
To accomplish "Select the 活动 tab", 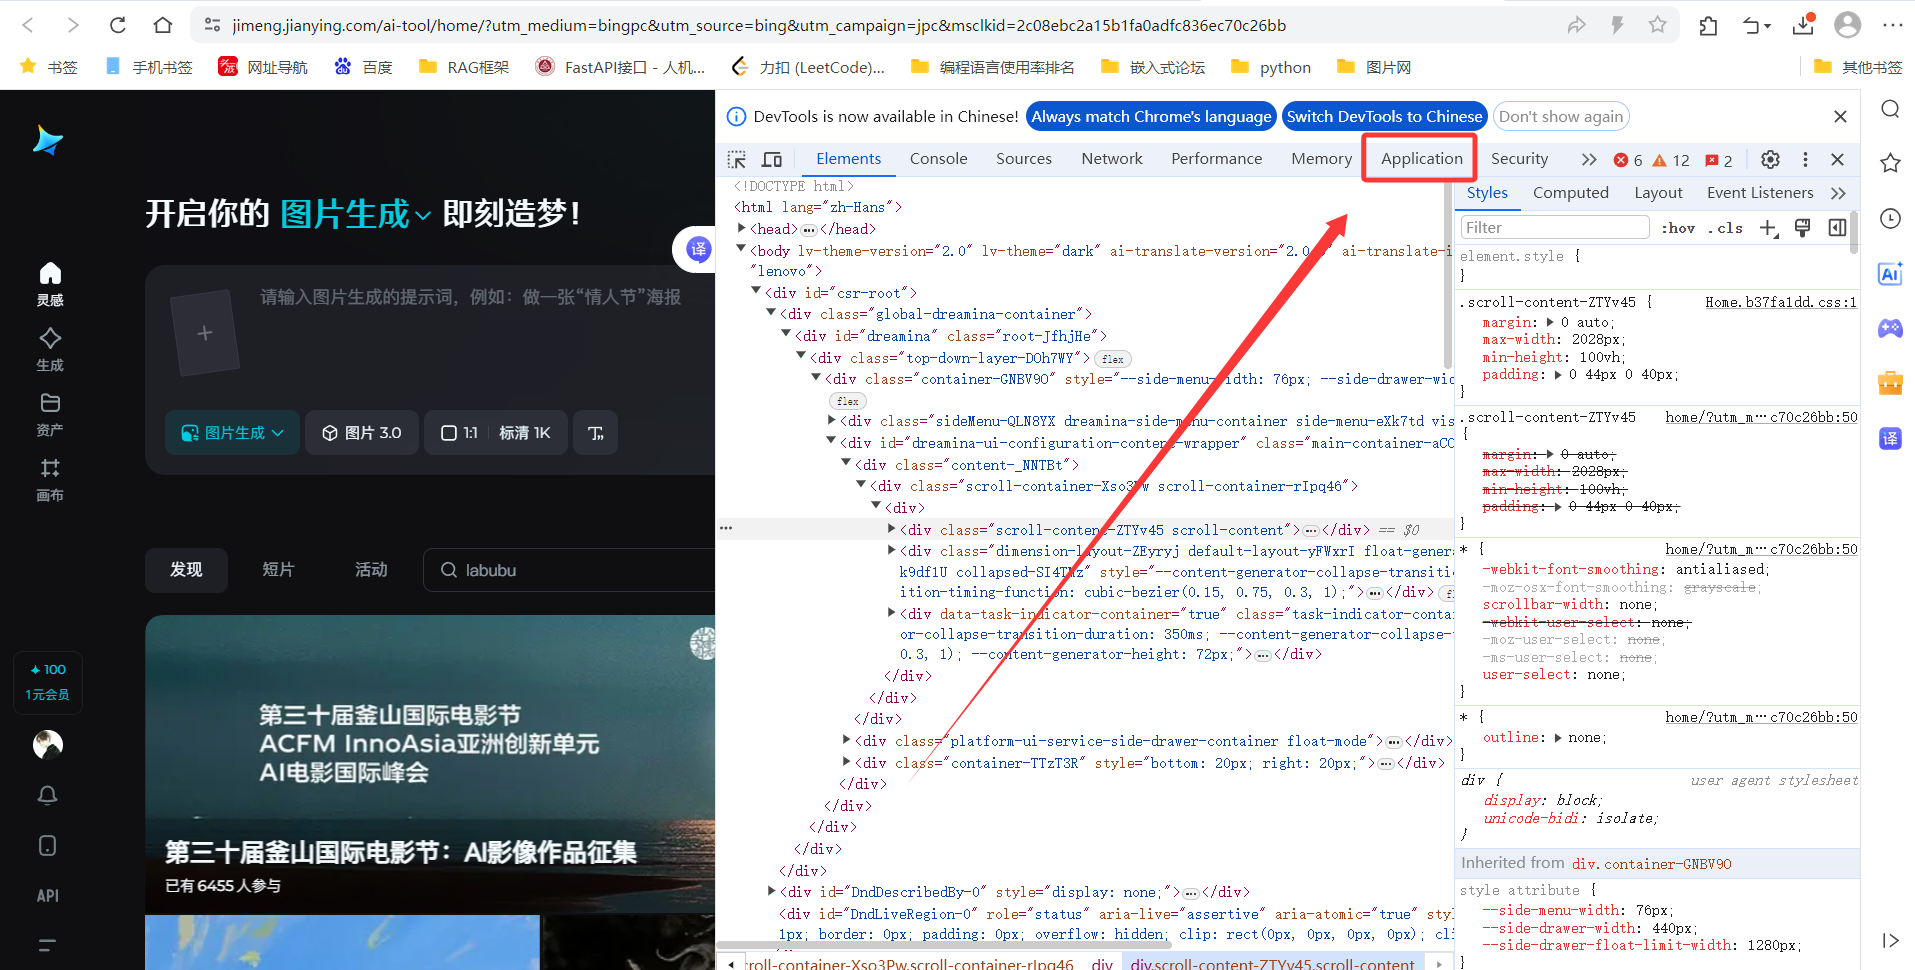I will click(371, 570).
